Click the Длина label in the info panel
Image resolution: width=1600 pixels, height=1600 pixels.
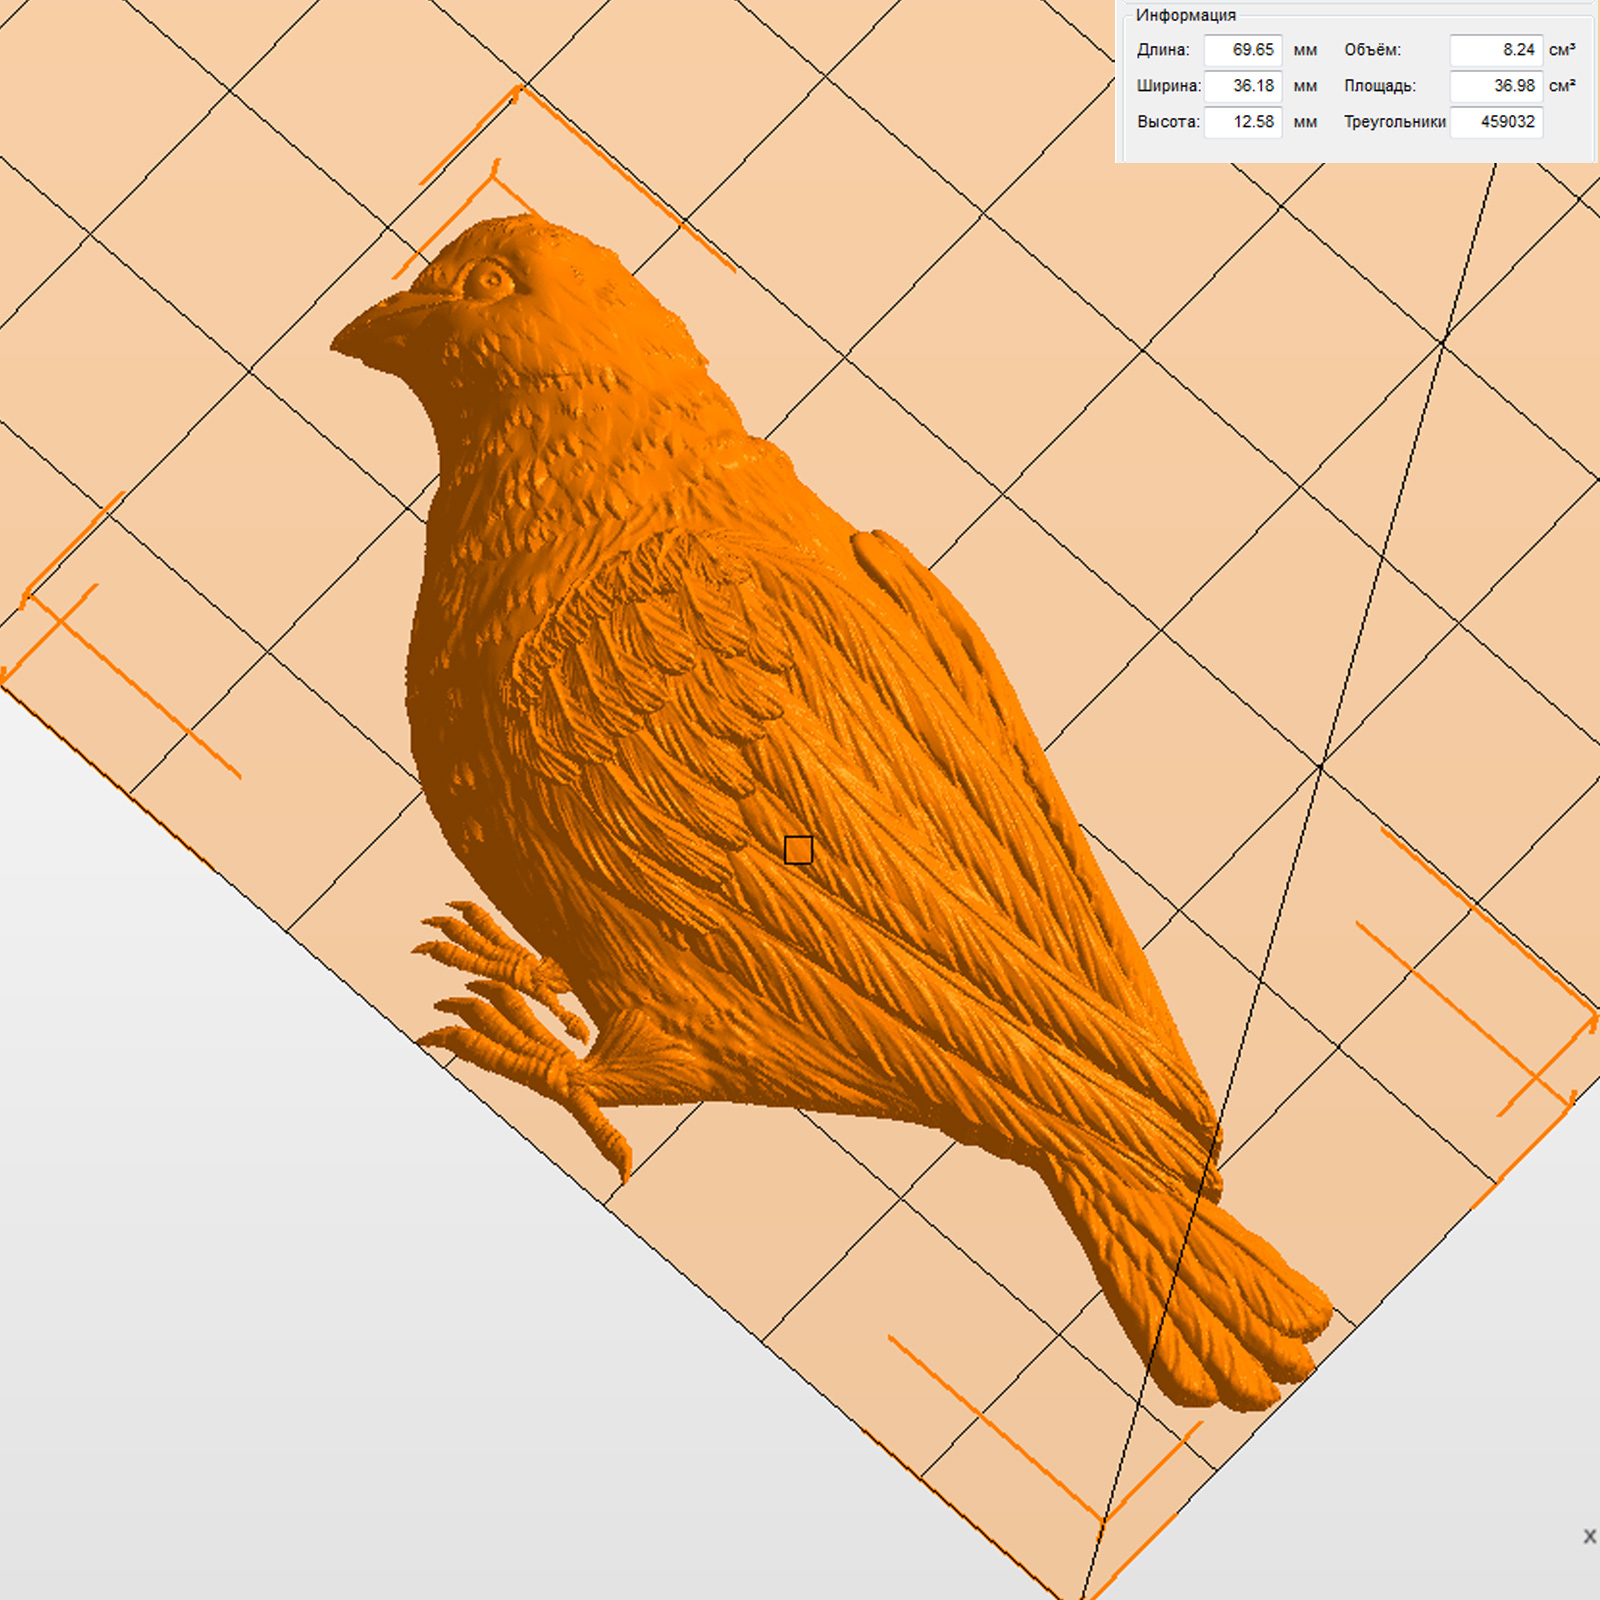[1163, 50]
